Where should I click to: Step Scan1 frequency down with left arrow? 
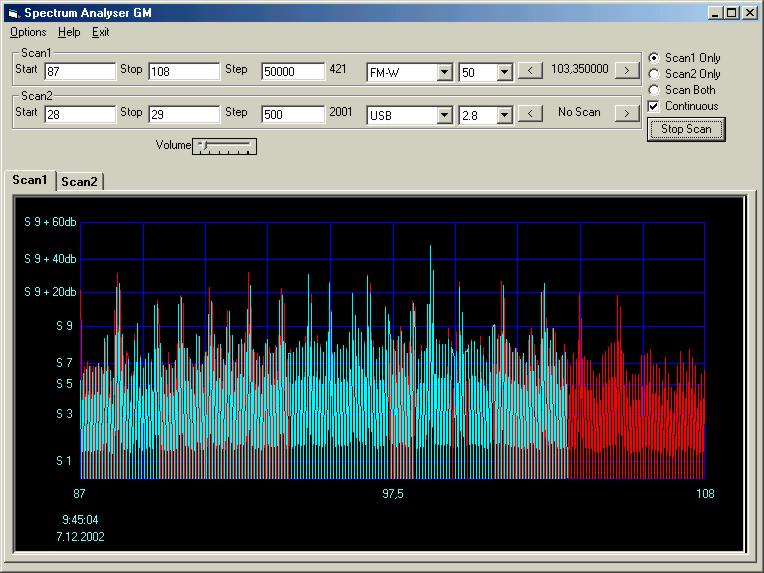tap(530, 71)
